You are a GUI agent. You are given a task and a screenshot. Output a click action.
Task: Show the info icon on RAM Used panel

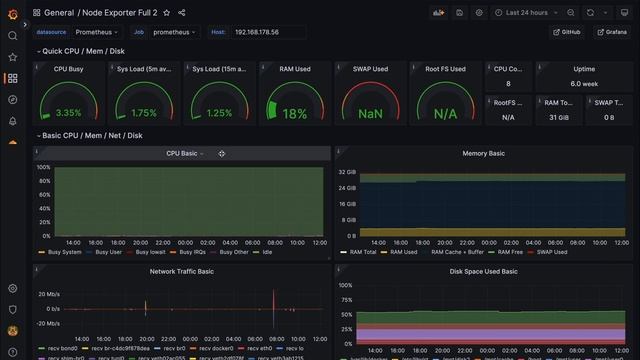(262, 67)
